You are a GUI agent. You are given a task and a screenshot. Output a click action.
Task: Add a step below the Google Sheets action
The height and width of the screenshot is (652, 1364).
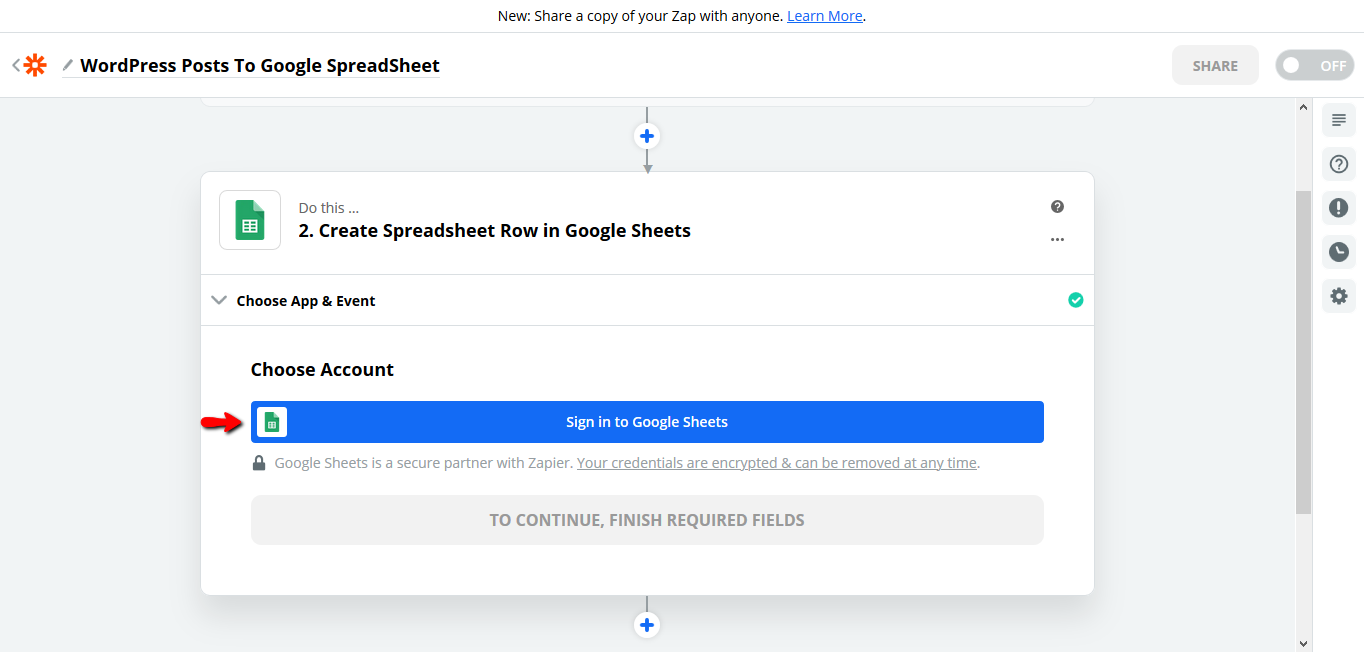pos(647,625)
